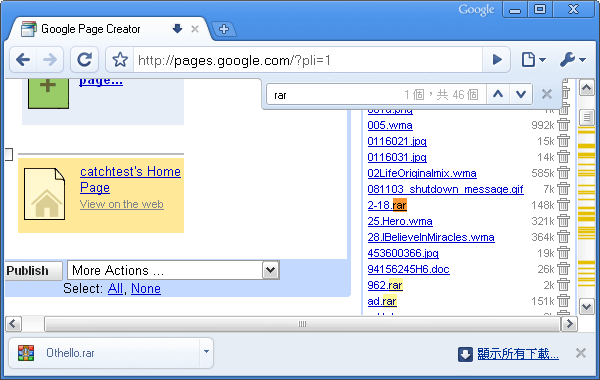Close the downloads bar
The image size is (600, 380).
580,353
